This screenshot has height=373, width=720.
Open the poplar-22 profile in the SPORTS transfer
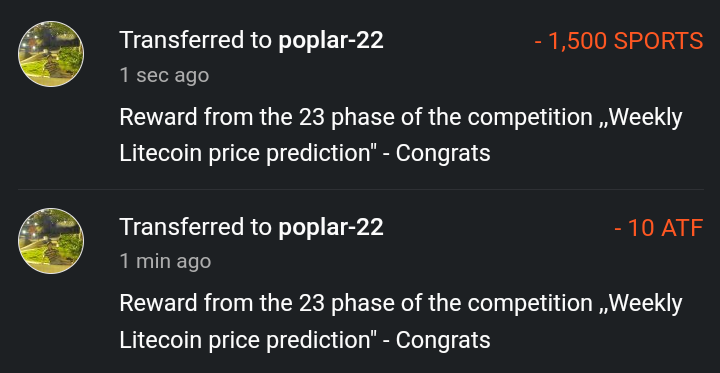pyautogui.click(x=331, y=40)
